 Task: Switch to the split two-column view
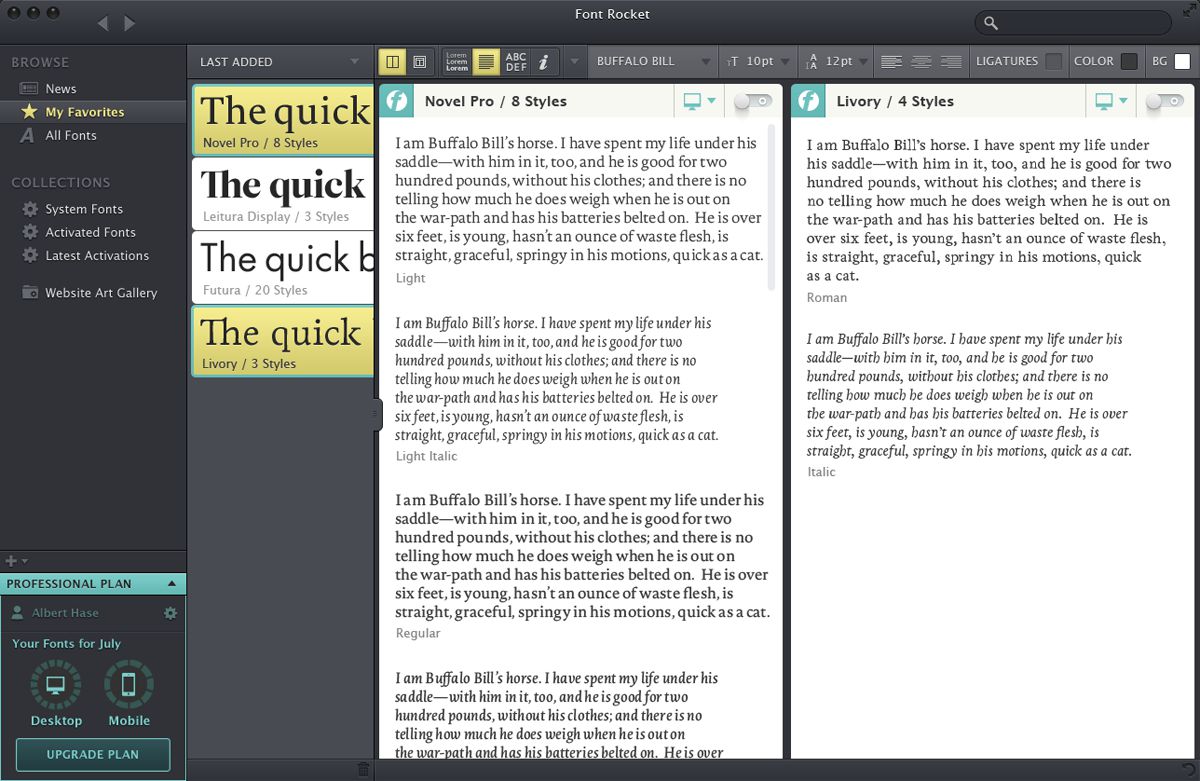click(x=392, y=62)
